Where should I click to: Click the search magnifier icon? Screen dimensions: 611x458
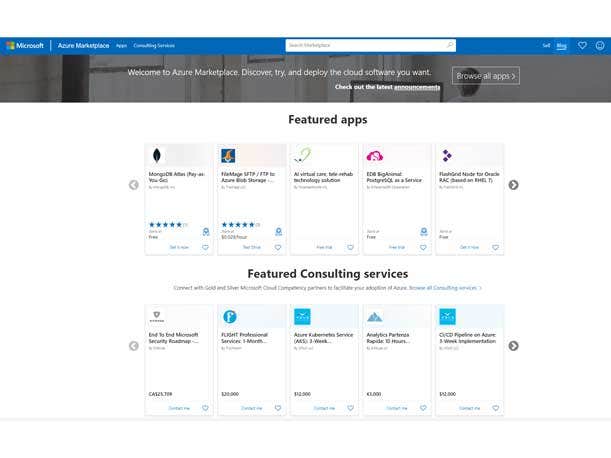(x=450, y=45)
